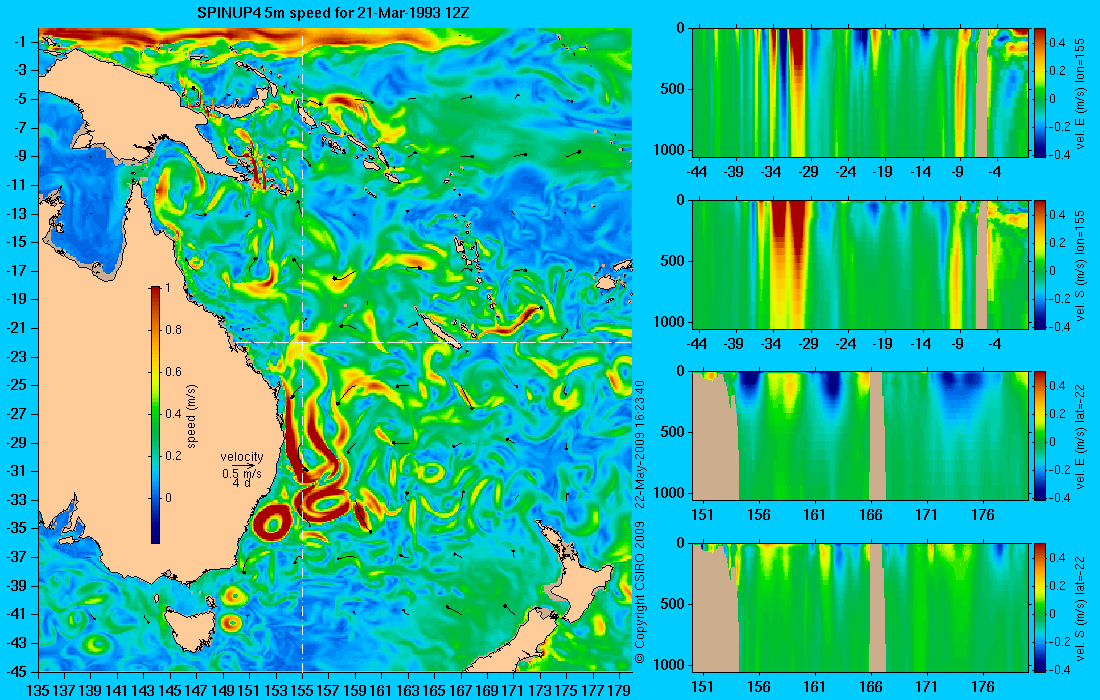Image resolution: width=1100 pixels, height=700 pixels.
Task: Select the colorbar of the vel. S lat=-22 panel
Action: [1040, 607]
